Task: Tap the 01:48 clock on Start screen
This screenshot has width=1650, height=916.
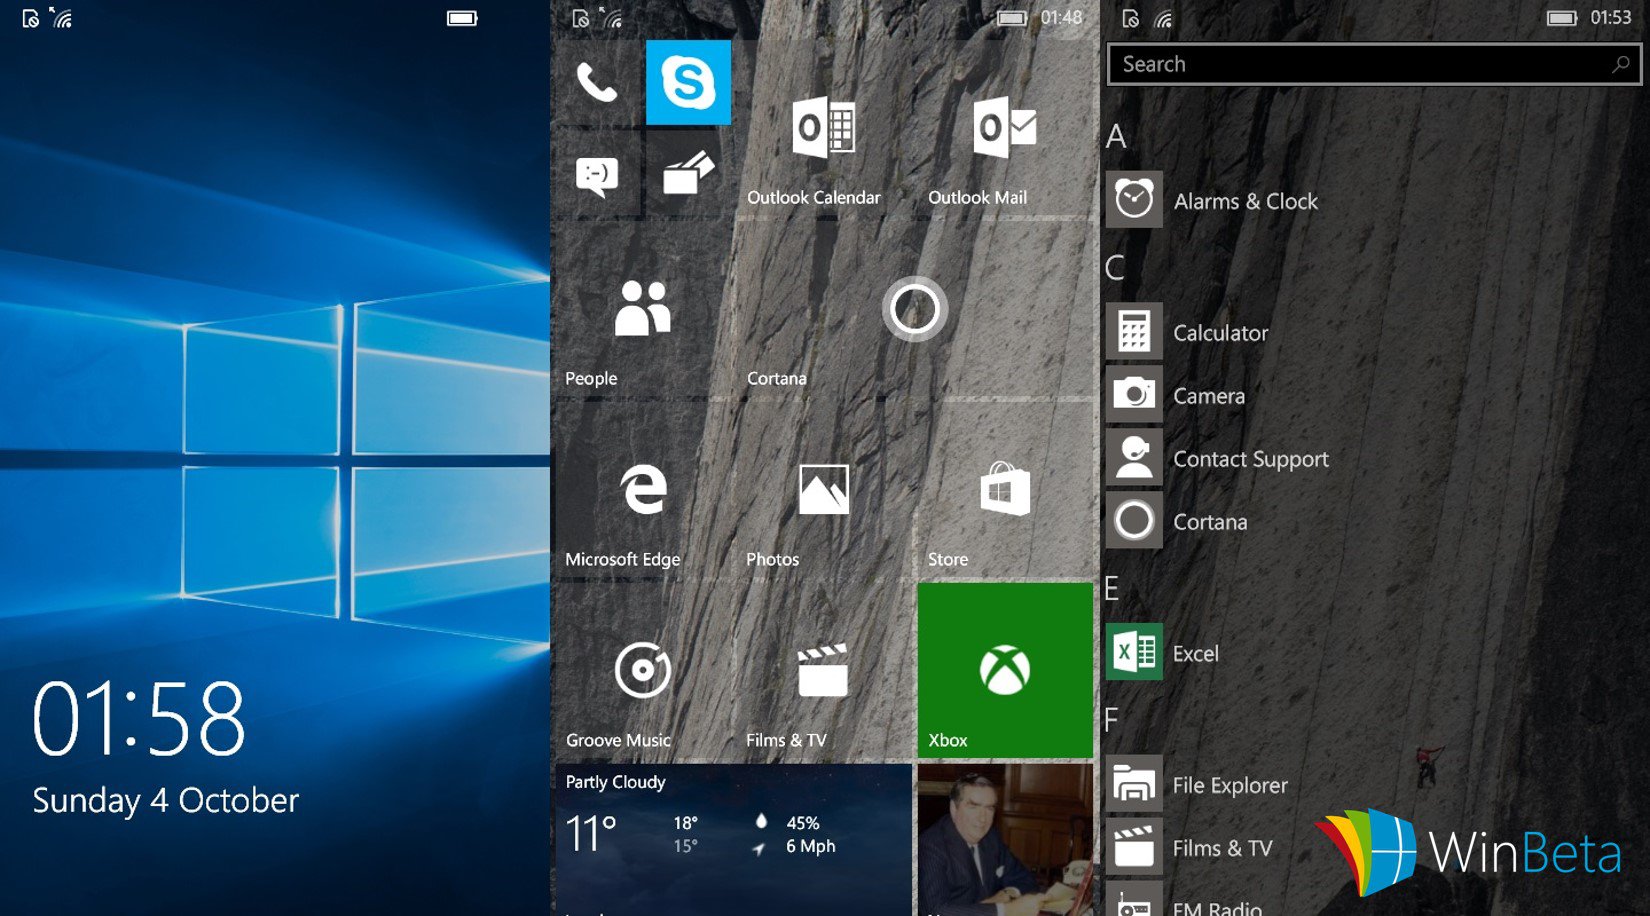Action: coord(1061,18)
